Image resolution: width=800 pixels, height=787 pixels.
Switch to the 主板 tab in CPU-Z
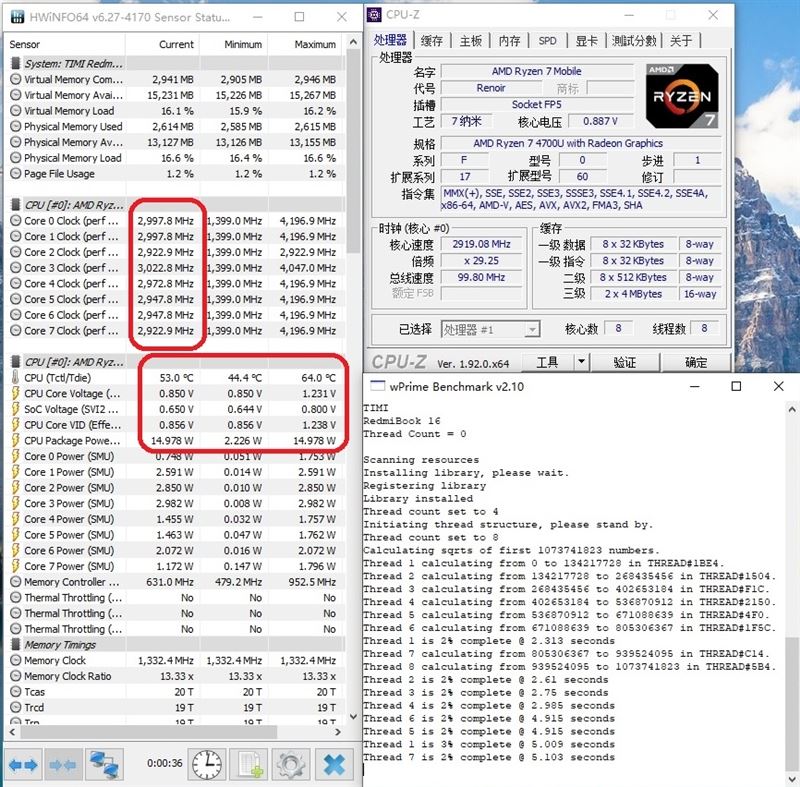click(470, 41)
